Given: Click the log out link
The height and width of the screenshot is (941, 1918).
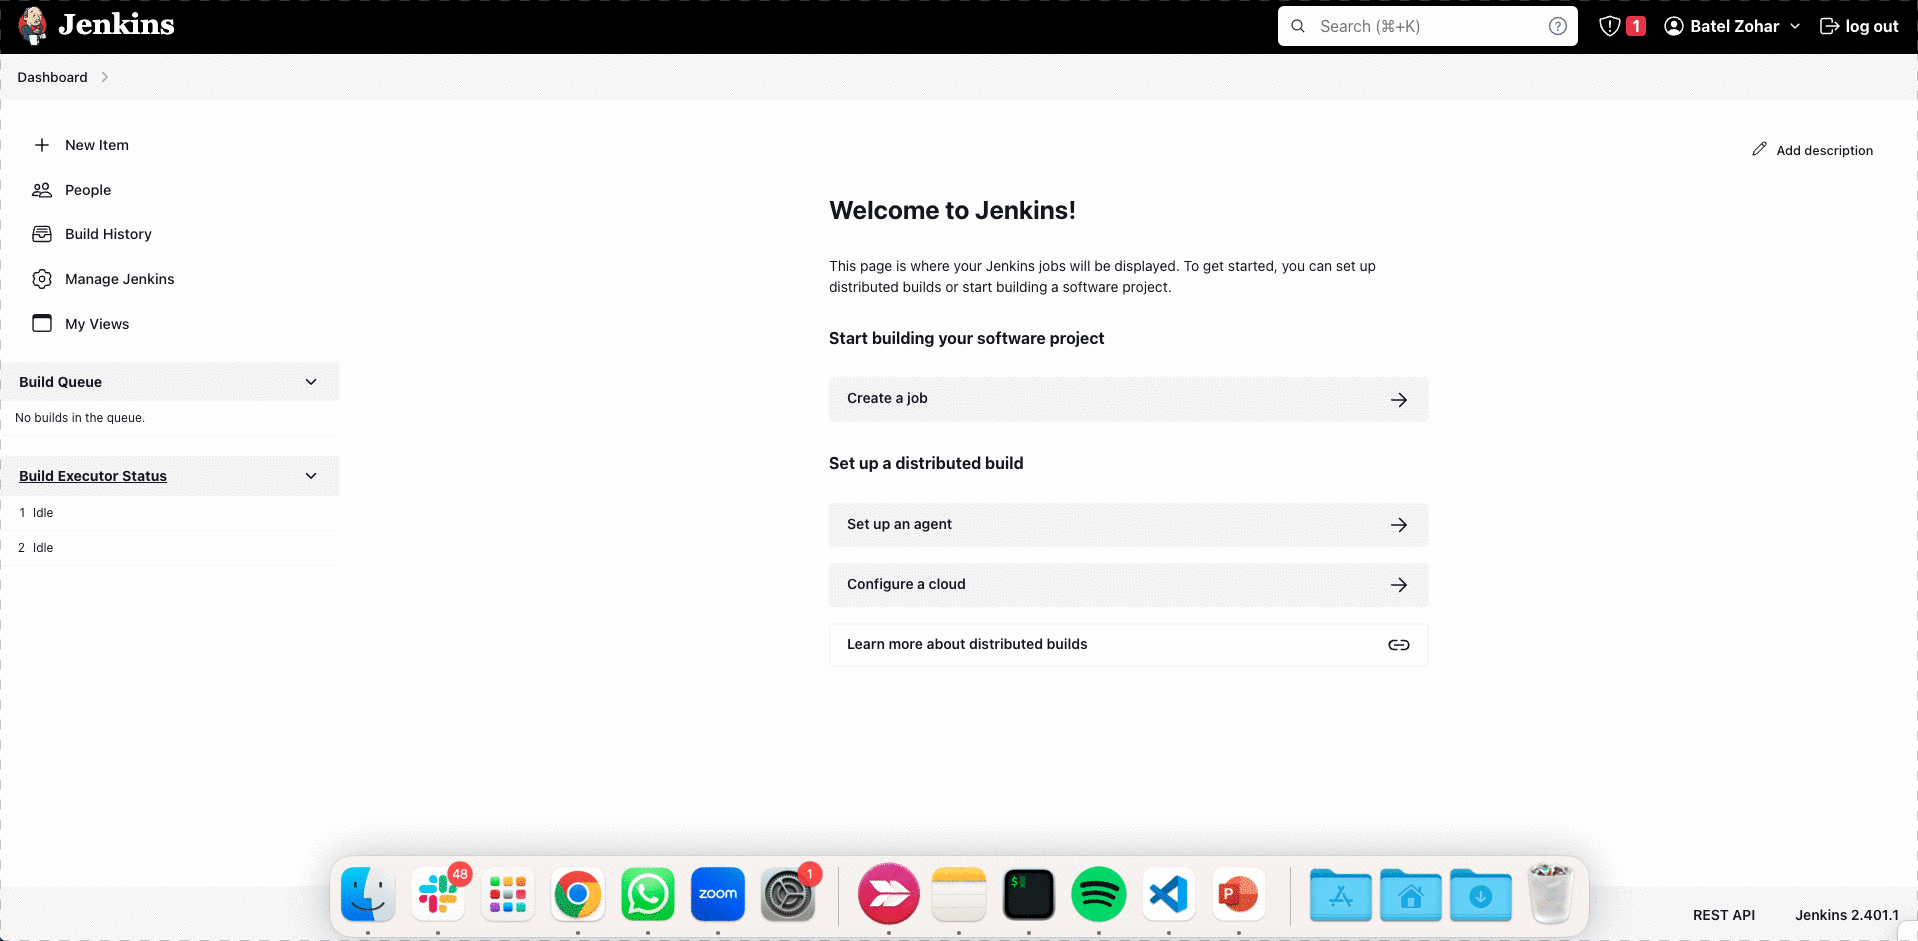Looking at the screenshot, I should pyautogui.click(x=1859, y=26).
